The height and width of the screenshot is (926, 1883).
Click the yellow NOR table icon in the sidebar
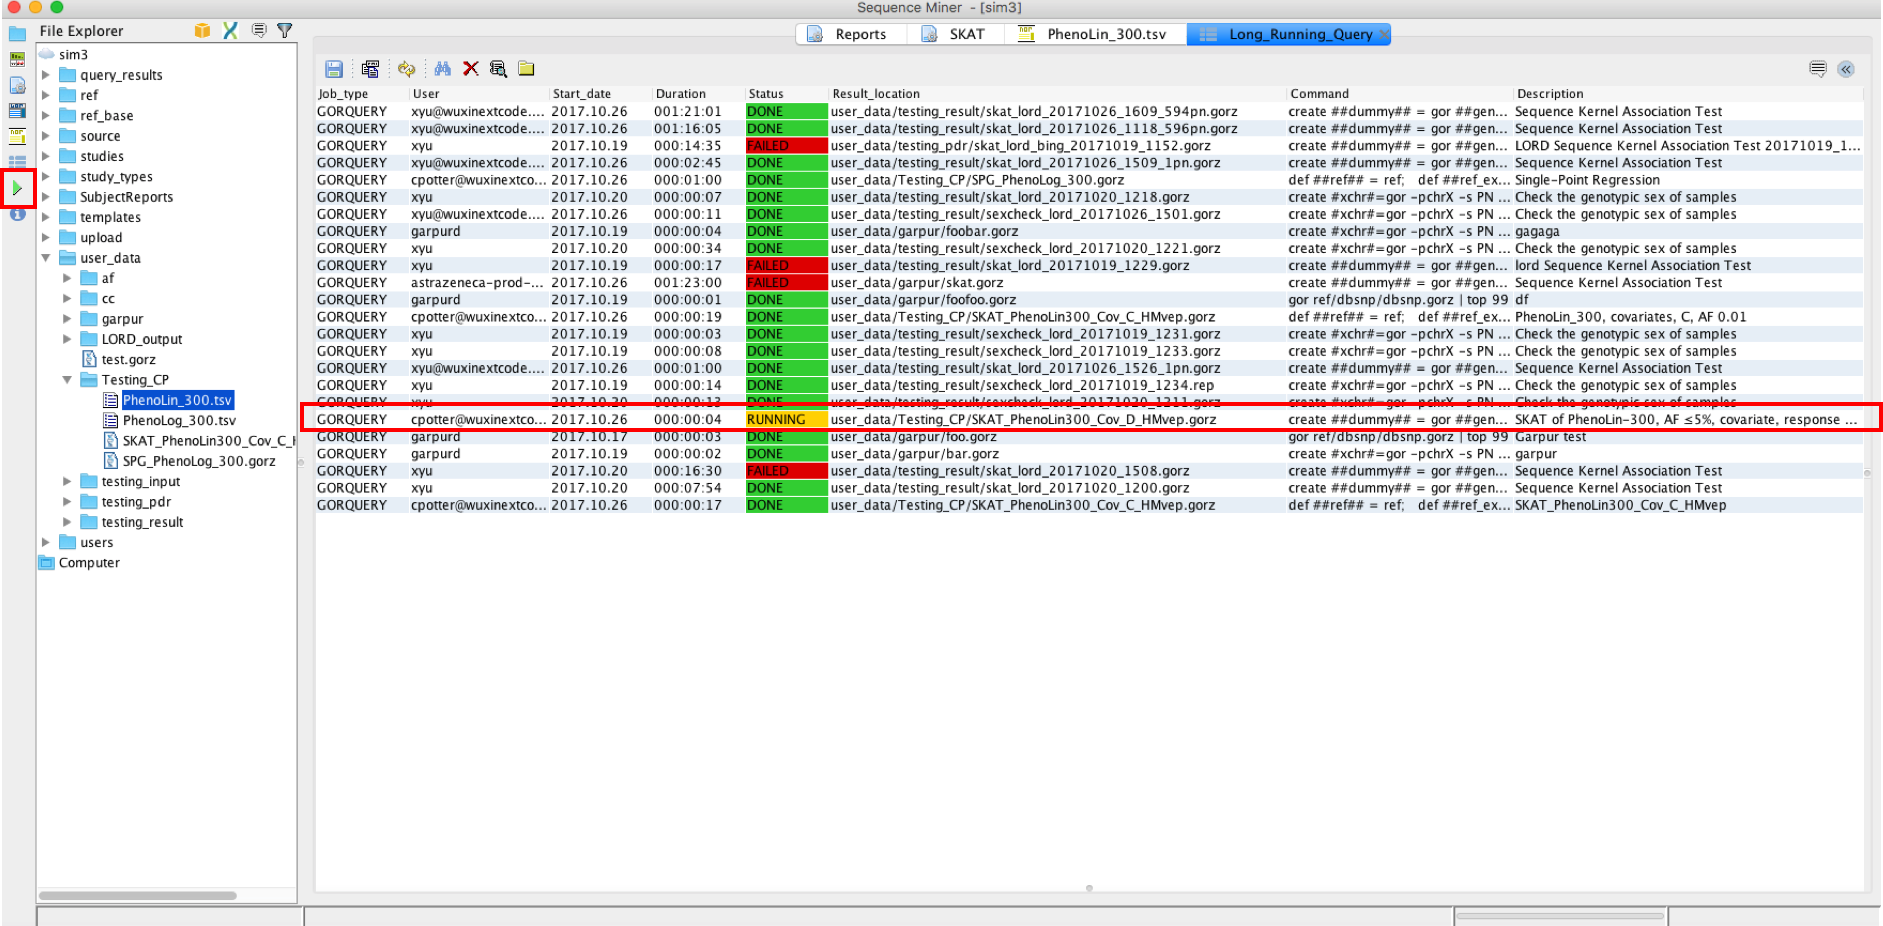click(17, 136)
